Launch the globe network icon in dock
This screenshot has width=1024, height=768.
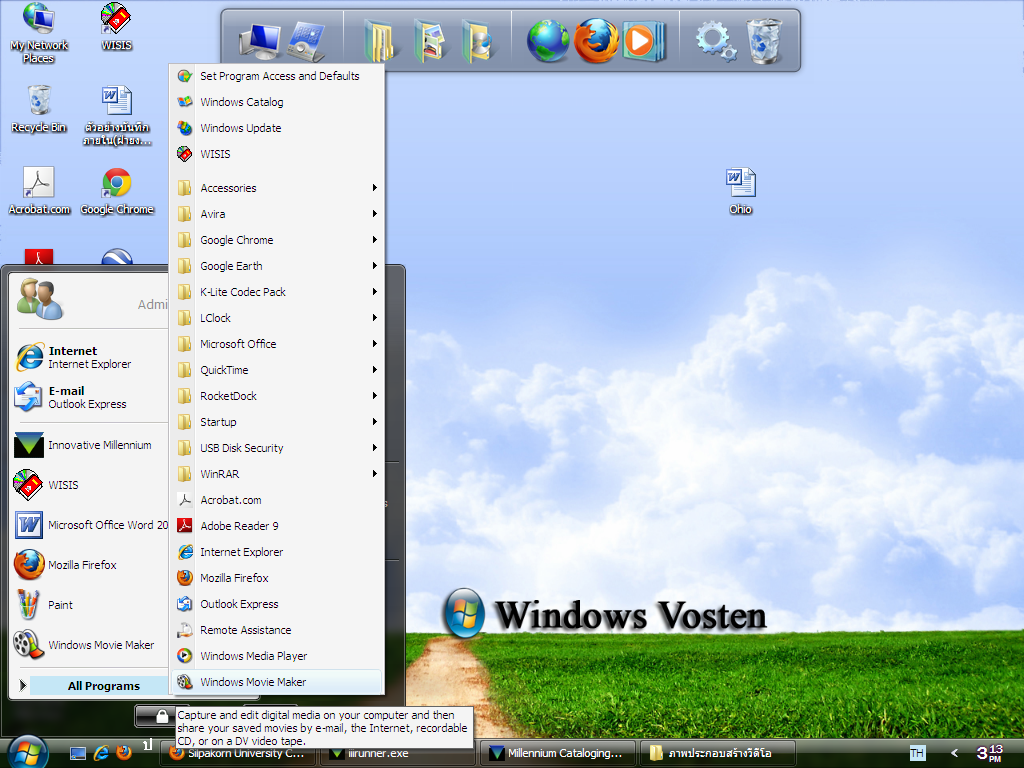[548, 41]
